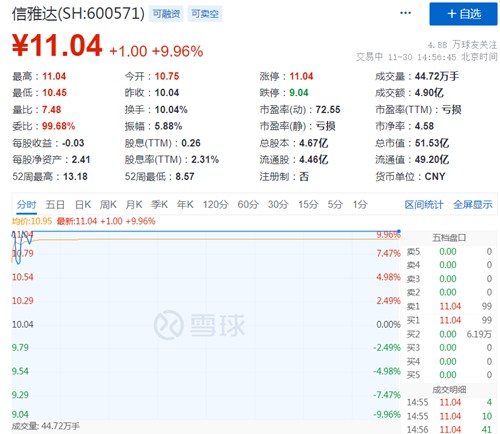Open the 日K chart tab
Image resolution: width=500 pixels, height=434 pixels.
click(83, 204)
